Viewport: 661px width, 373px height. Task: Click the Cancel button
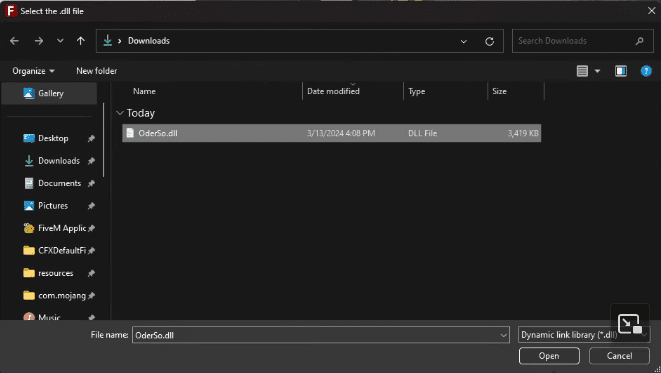(619, 356)
